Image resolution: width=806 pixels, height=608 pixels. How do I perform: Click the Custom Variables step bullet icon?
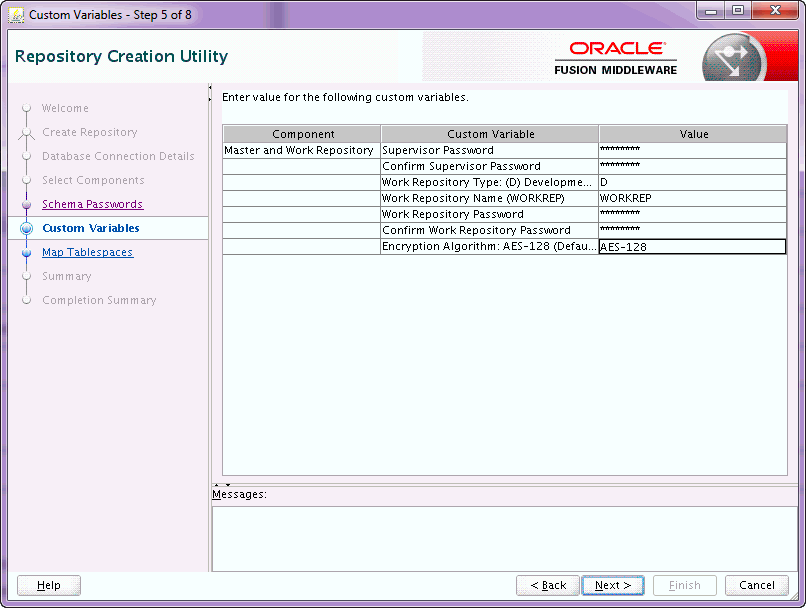pyautogui.click(x=27, y=228)
